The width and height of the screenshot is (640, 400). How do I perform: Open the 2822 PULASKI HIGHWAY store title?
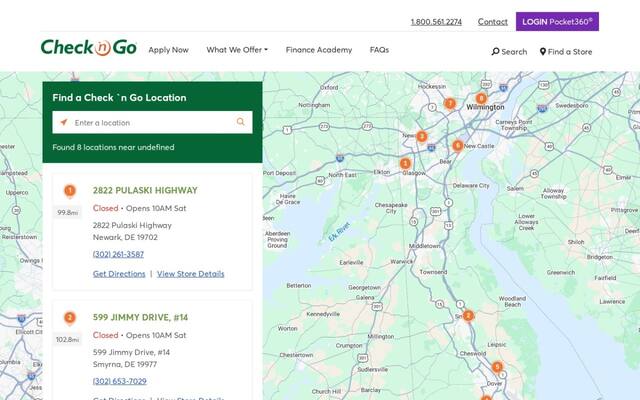pos(145,190)
